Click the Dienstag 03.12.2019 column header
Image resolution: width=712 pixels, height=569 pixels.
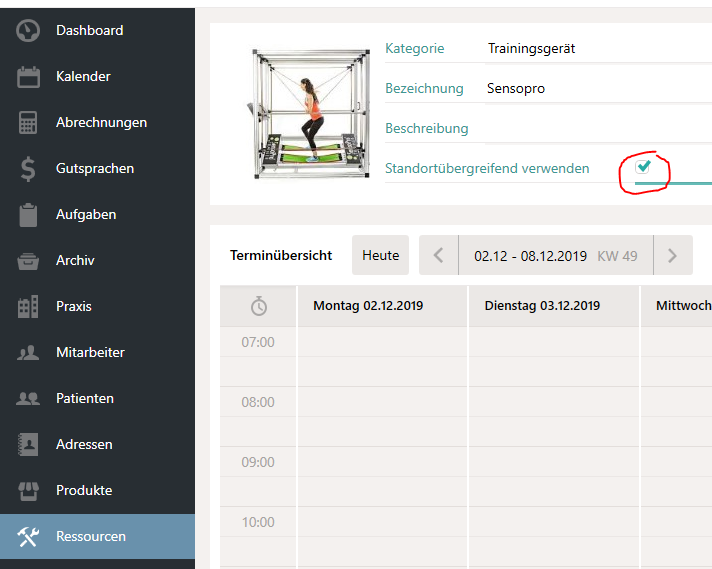click(x=554, y=306)
